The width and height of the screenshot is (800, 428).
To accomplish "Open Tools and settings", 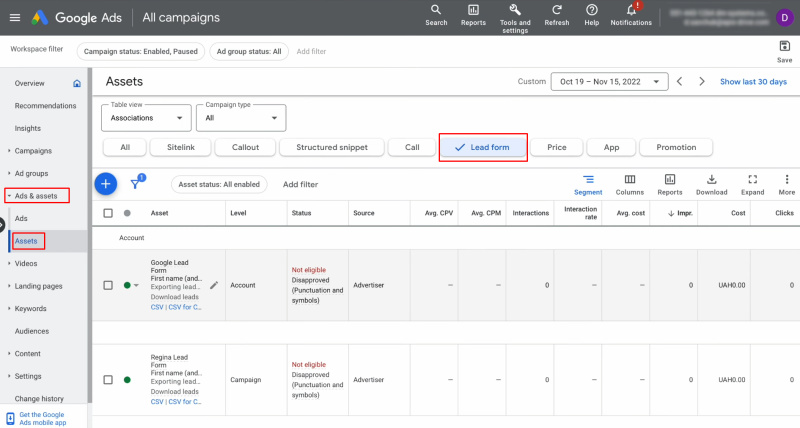I will tap(515, 19).
